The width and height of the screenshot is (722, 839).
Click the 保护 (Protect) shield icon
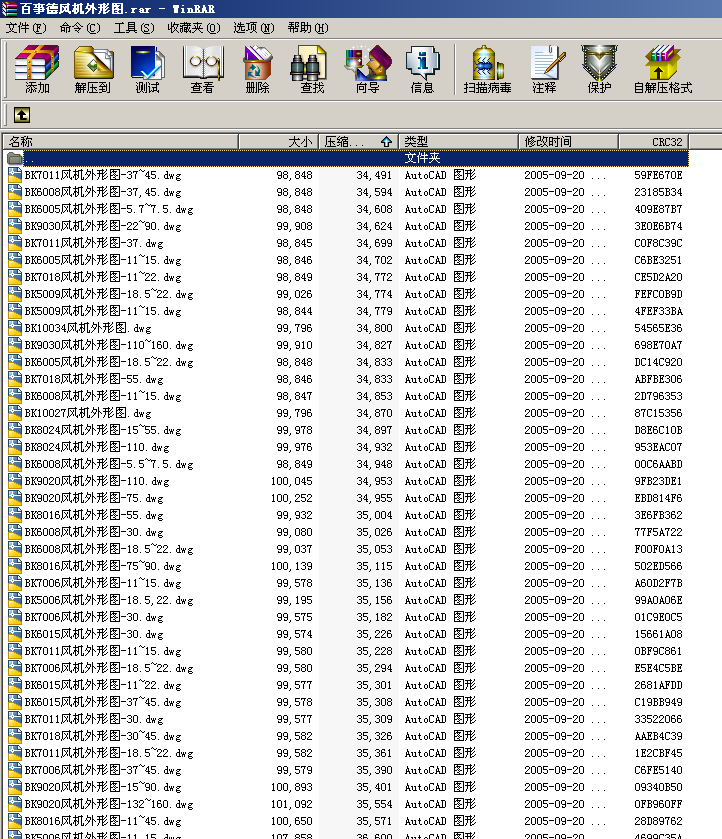click(599, 70)
